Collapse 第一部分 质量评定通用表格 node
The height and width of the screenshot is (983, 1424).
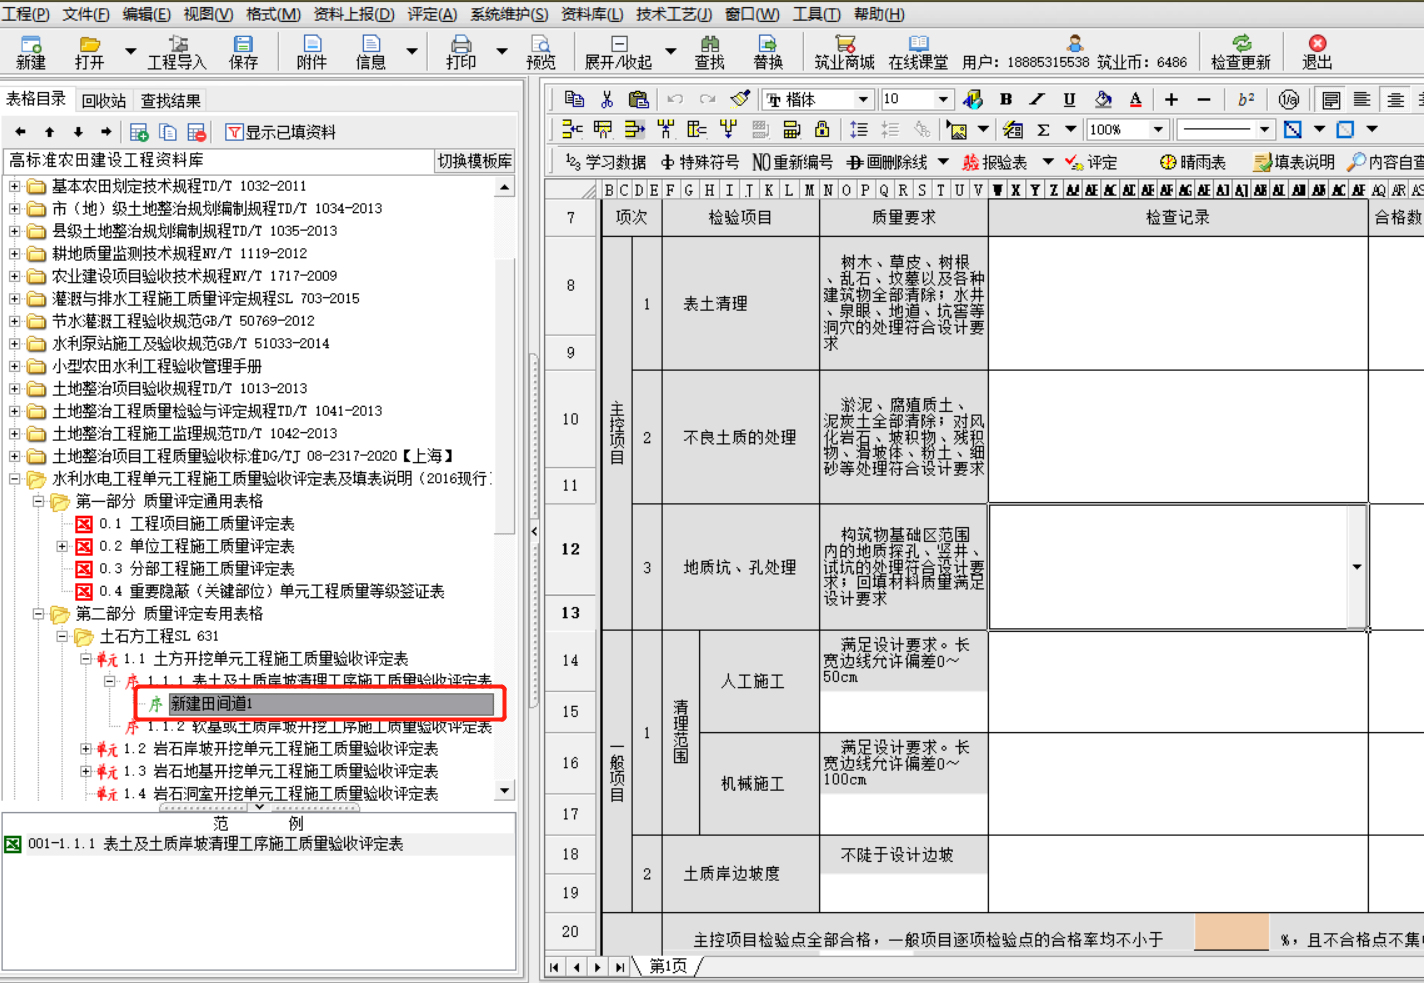[x=38, y=501]
